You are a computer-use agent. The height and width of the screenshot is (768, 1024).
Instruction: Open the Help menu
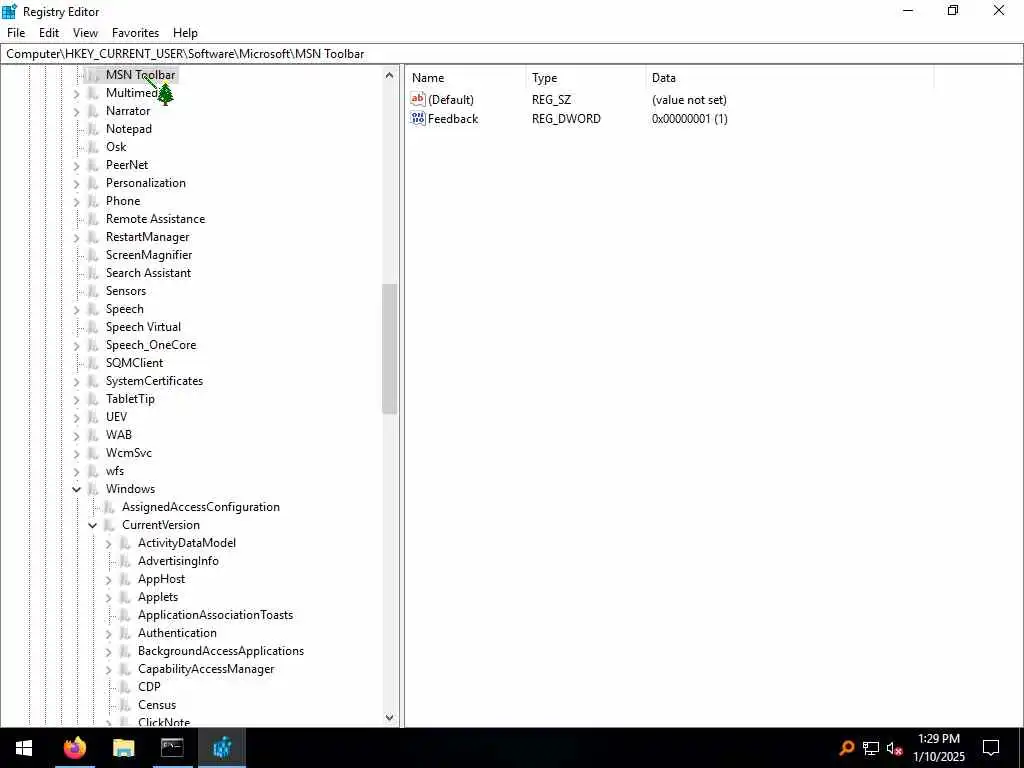pos(185,33)
